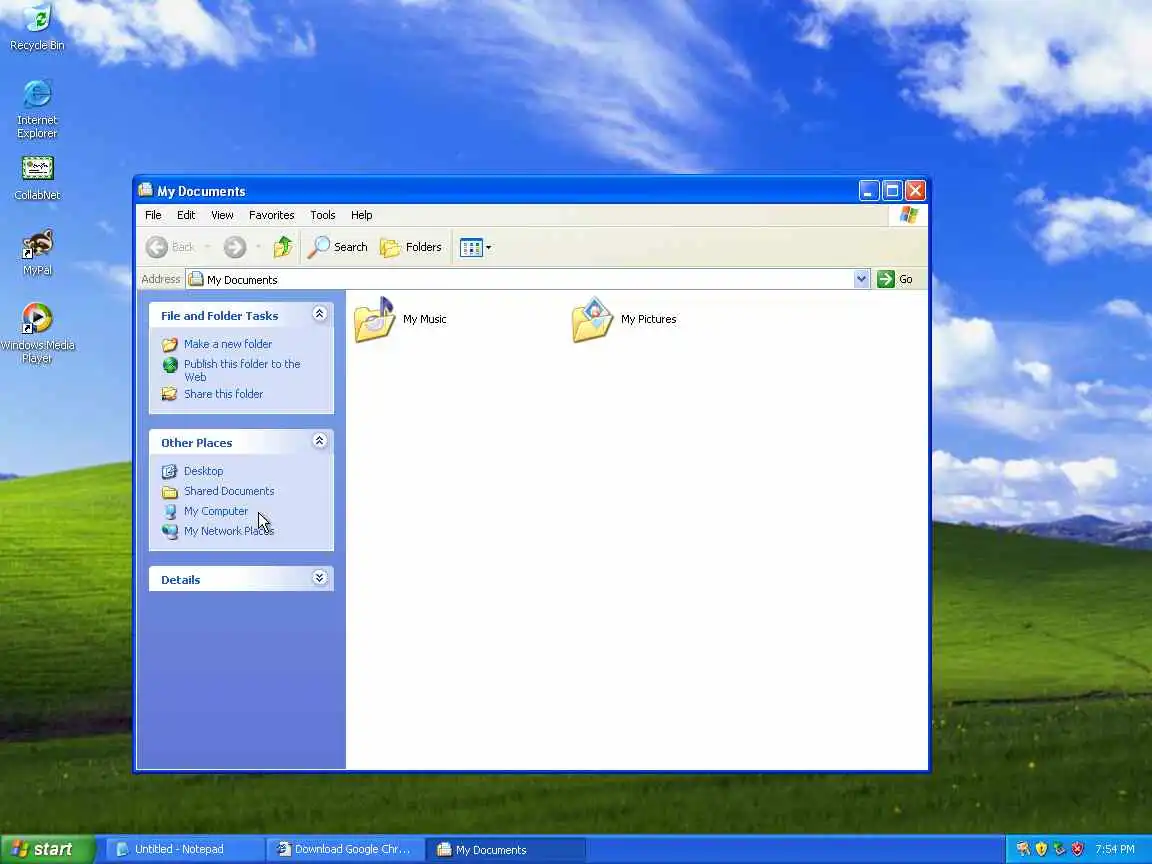Click the red shield security tray icon
This screenshot has height=864, width=1152.
[1078, 849]
